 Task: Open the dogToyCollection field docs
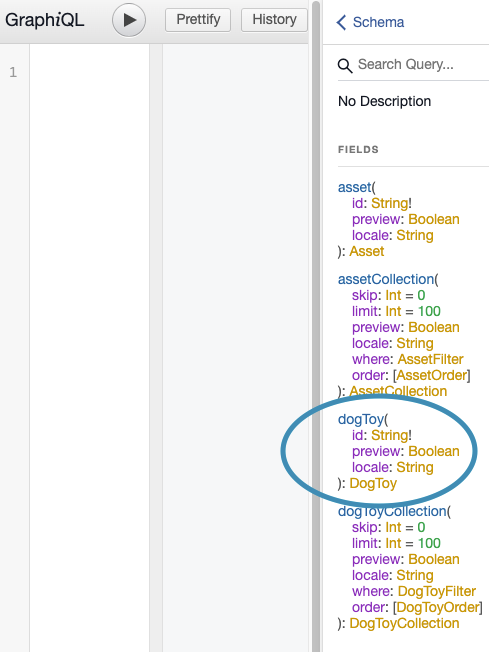392,511
